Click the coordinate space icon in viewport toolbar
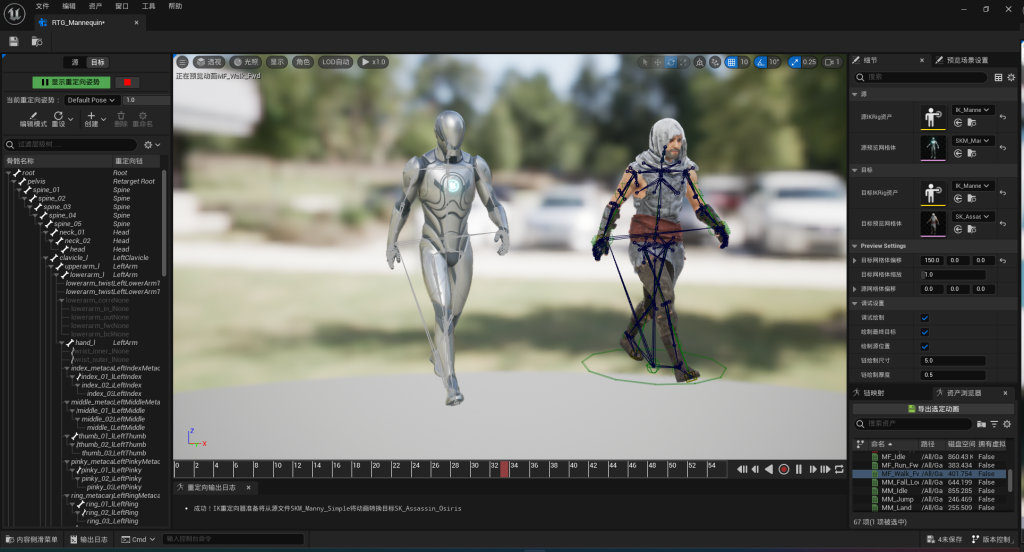The image size is (1024, 552). [x=699, y=62]
